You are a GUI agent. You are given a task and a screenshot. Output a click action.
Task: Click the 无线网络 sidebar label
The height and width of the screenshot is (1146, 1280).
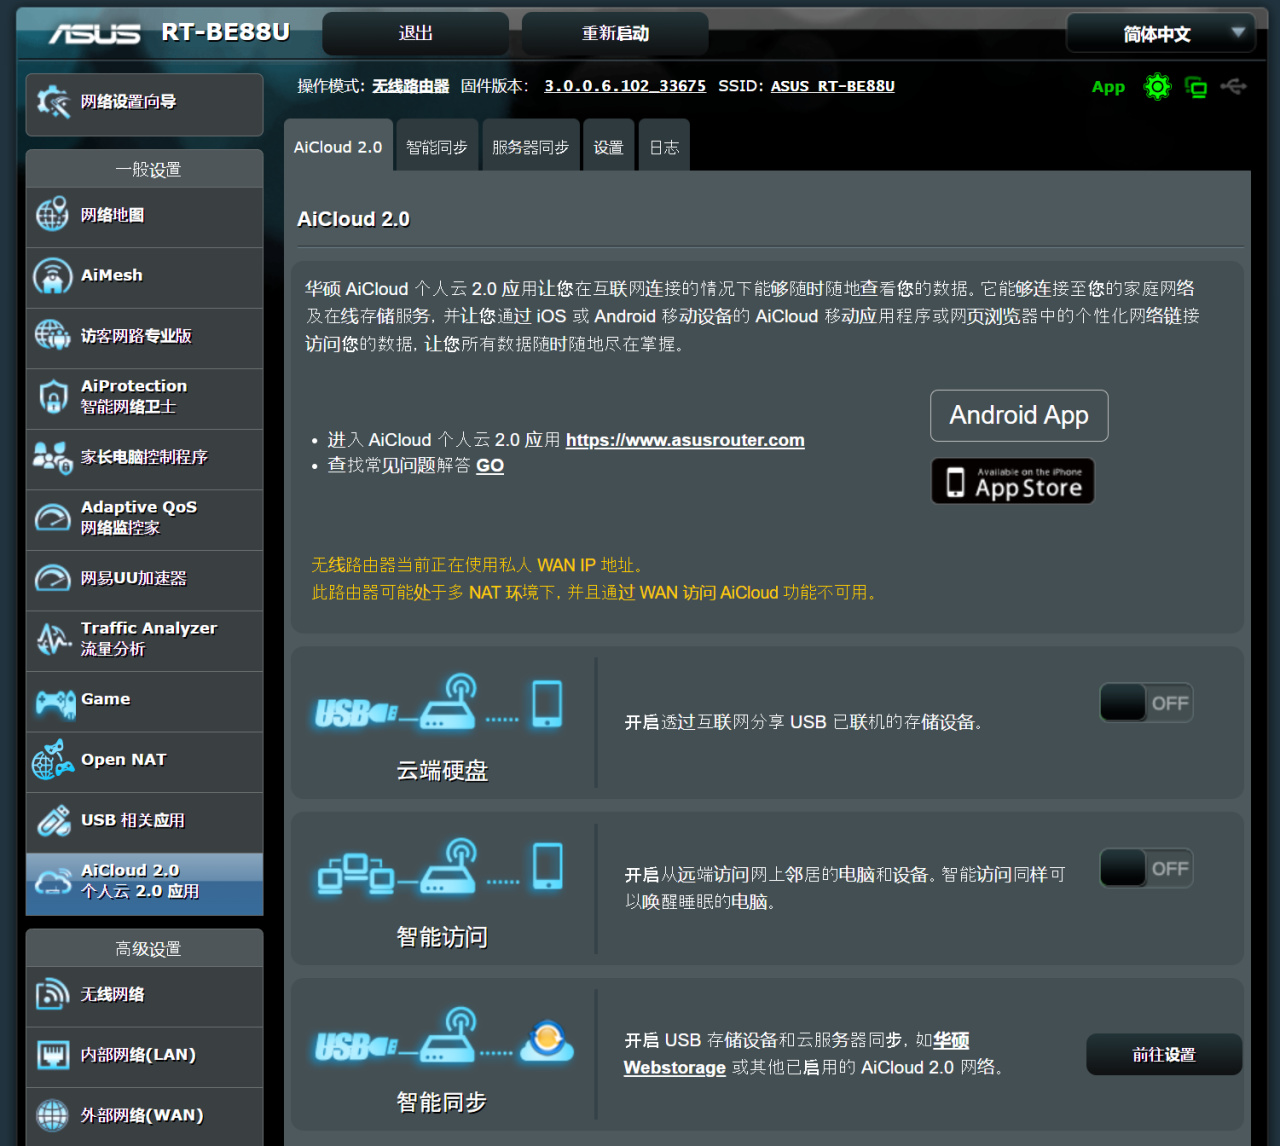113,994
